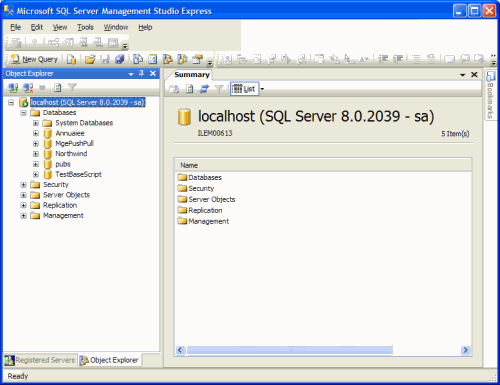Open a new Database Engine Query
Image resolution: width=500 pixels, height=385 pixels.
click(x=71, y=59)
